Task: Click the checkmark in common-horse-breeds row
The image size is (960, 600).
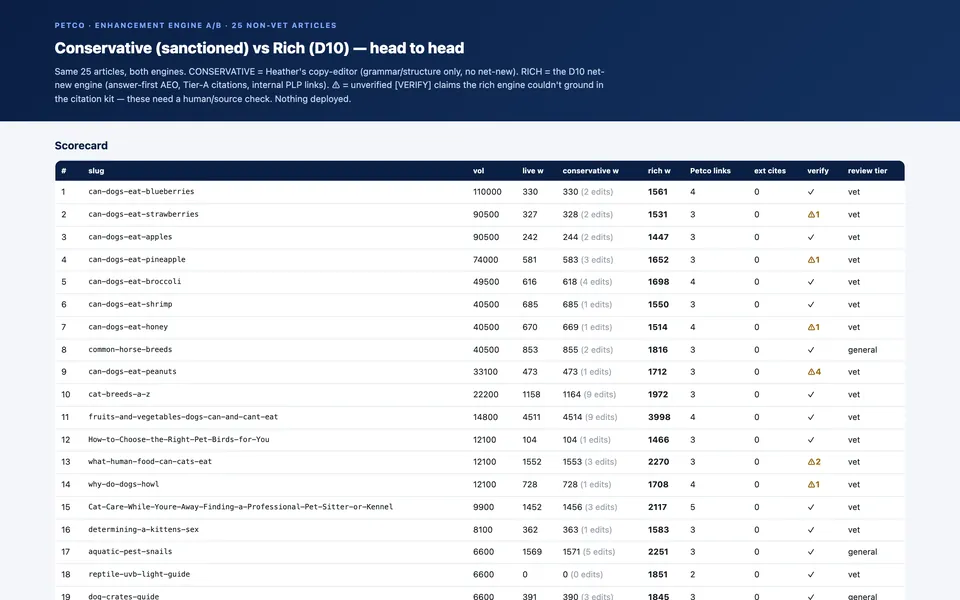Action: click(811, 350)
